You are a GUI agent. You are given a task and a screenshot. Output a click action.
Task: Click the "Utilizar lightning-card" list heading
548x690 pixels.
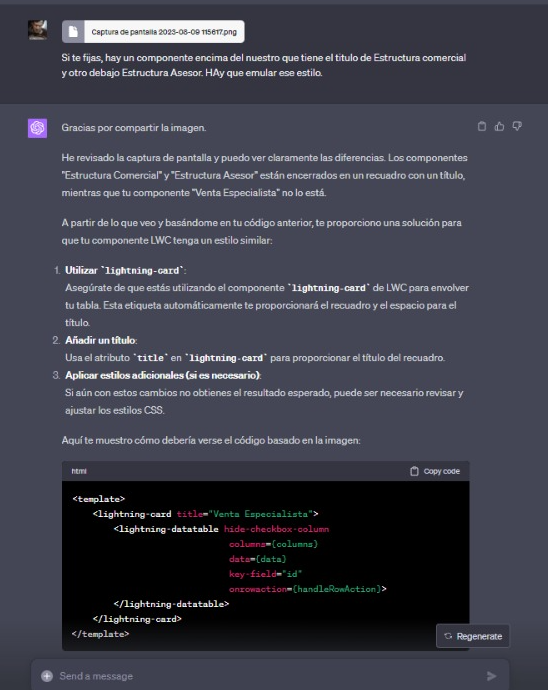click(x=125, y=270)
